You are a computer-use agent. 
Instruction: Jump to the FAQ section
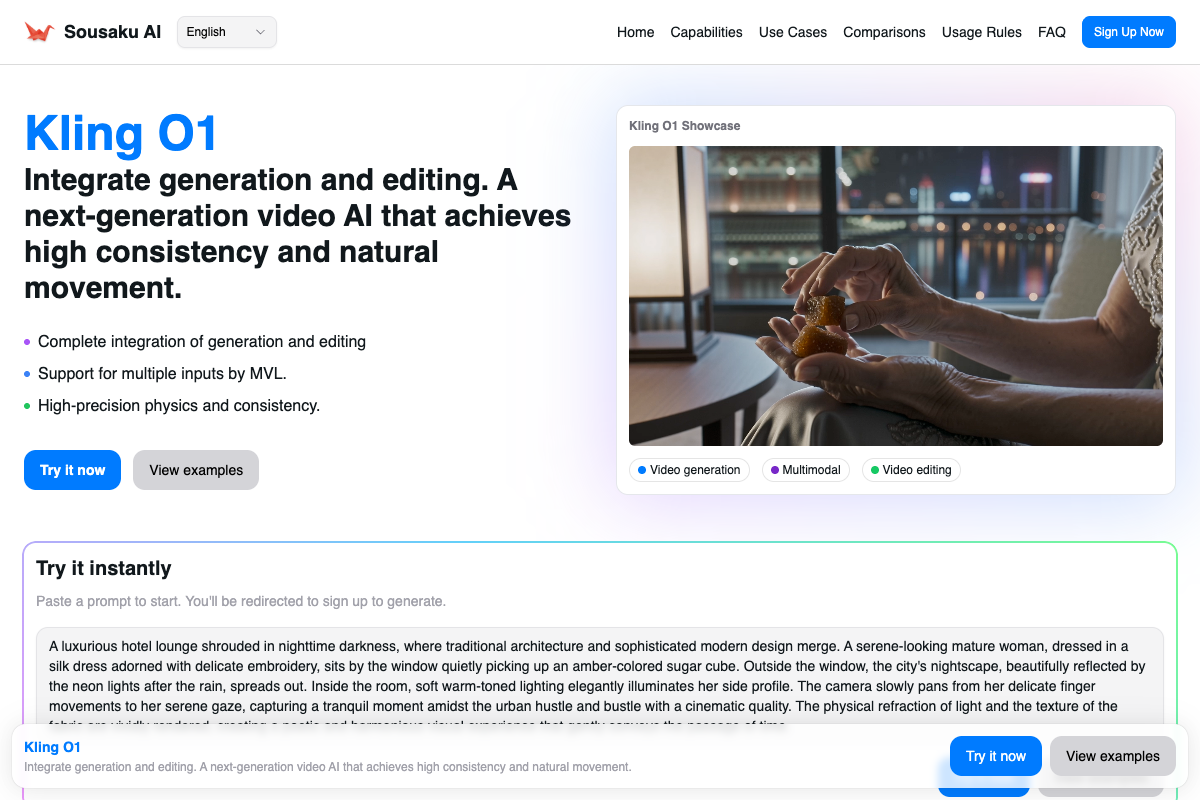point(1051,32)
